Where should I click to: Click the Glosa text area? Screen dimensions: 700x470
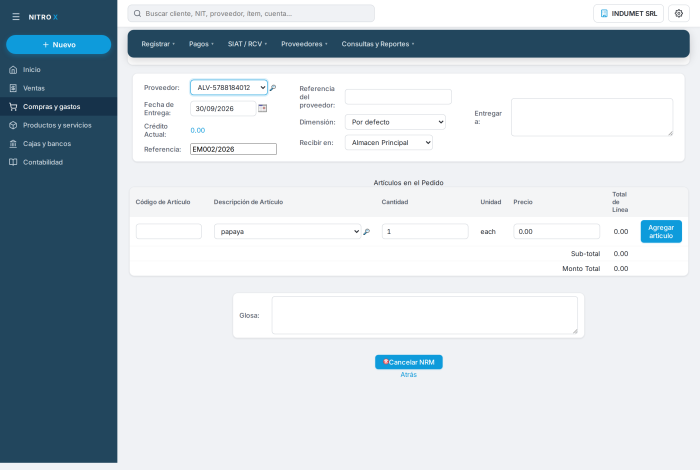click(425, 315)
